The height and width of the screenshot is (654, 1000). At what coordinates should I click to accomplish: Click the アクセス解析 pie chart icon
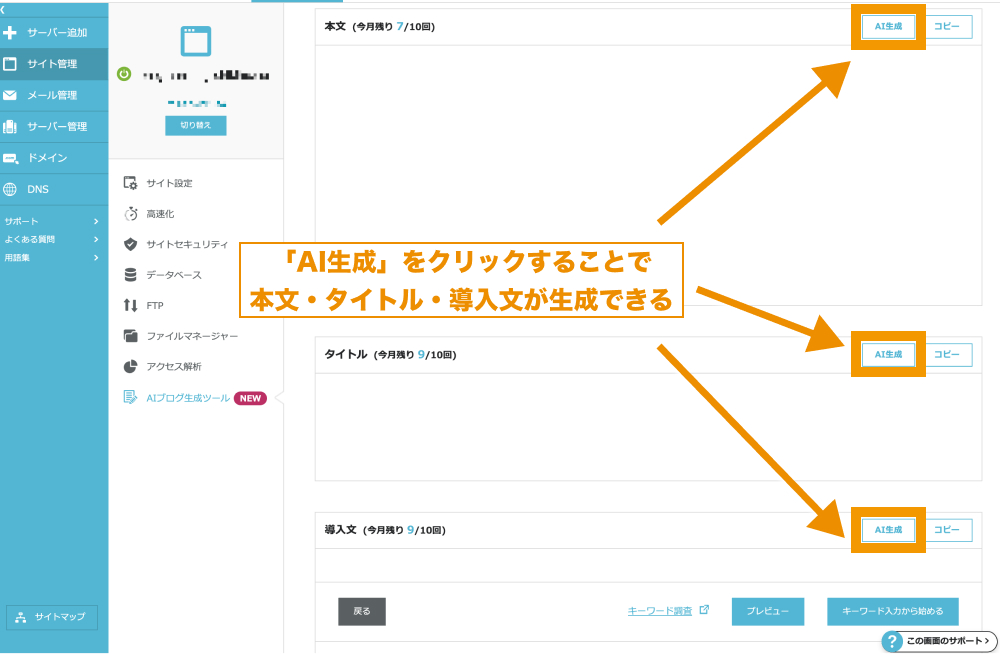point(130,366)
